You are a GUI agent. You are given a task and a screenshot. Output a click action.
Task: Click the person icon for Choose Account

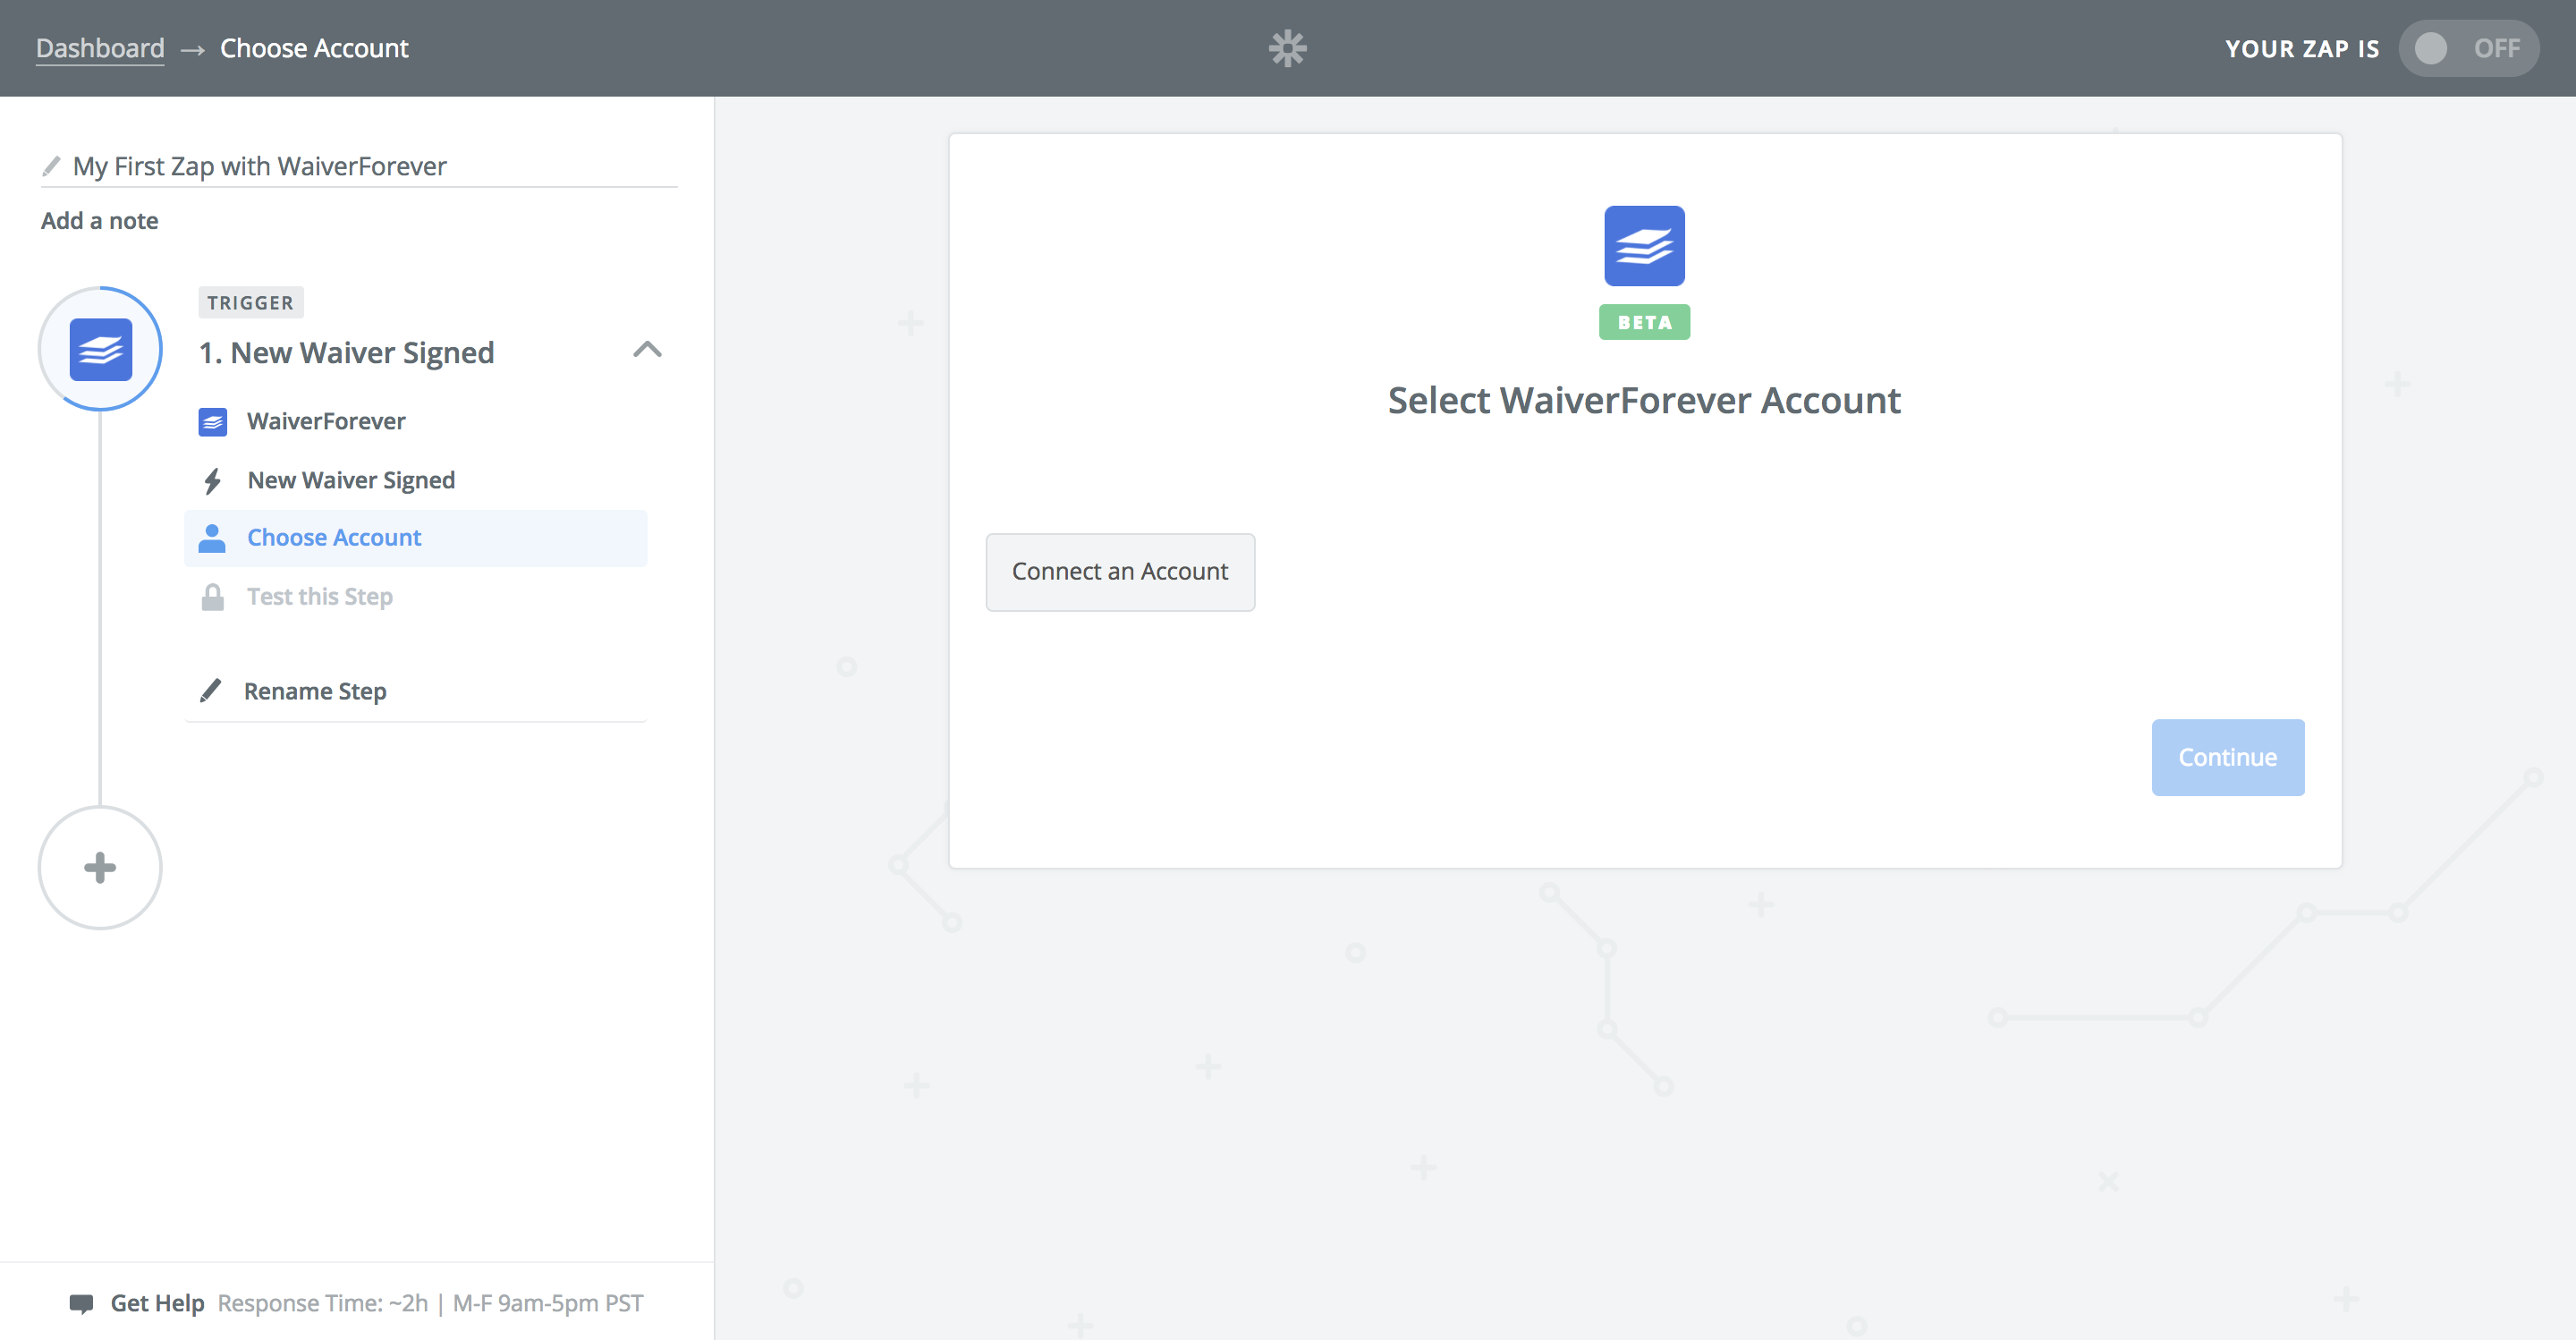(212, 538)
